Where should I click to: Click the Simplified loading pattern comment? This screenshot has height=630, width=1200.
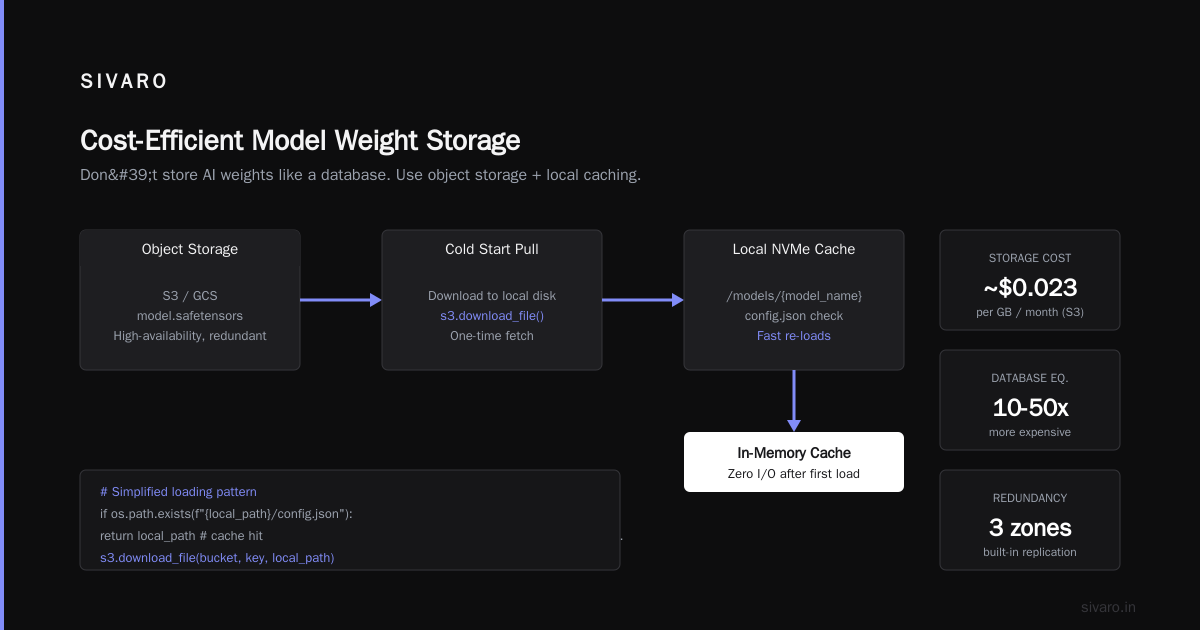pyautogui.click(x=178, y=492)
